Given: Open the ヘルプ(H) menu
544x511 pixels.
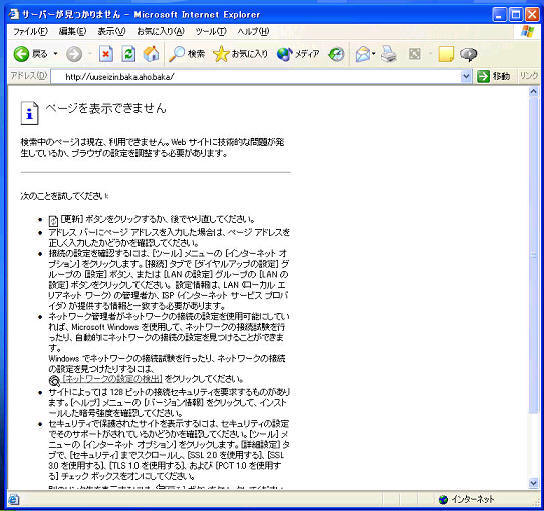Looking at the screenshot, I should pos(253,32).
